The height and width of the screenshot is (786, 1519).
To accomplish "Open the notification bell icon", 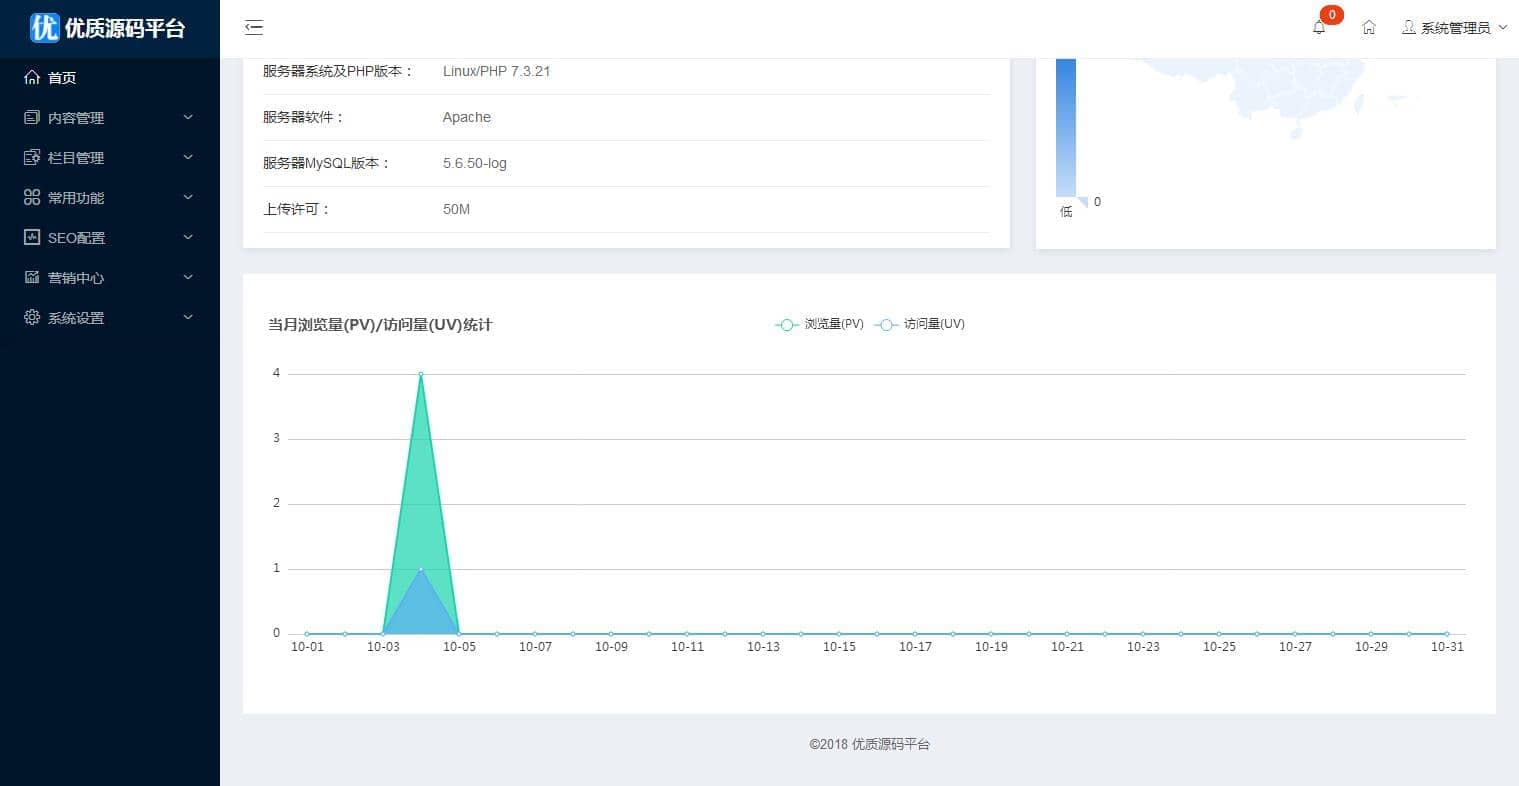I will click(1319, 28).
